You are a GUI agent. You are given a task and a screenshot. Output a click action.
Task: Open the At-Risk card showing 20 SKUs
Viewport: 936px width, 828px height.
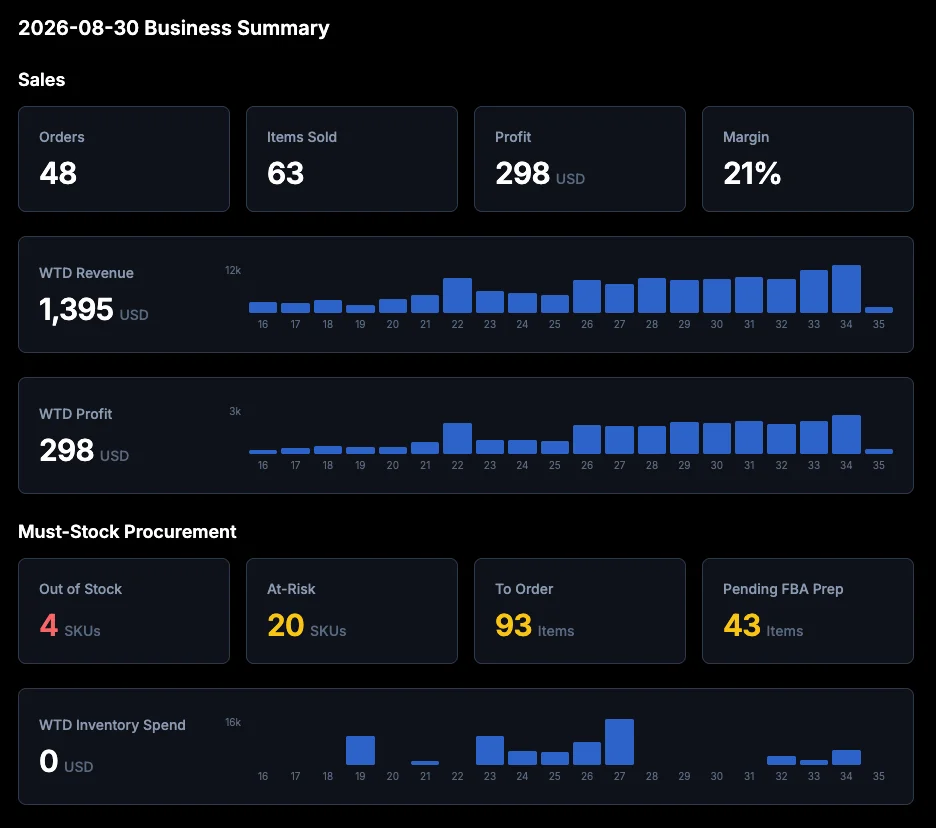352,611
